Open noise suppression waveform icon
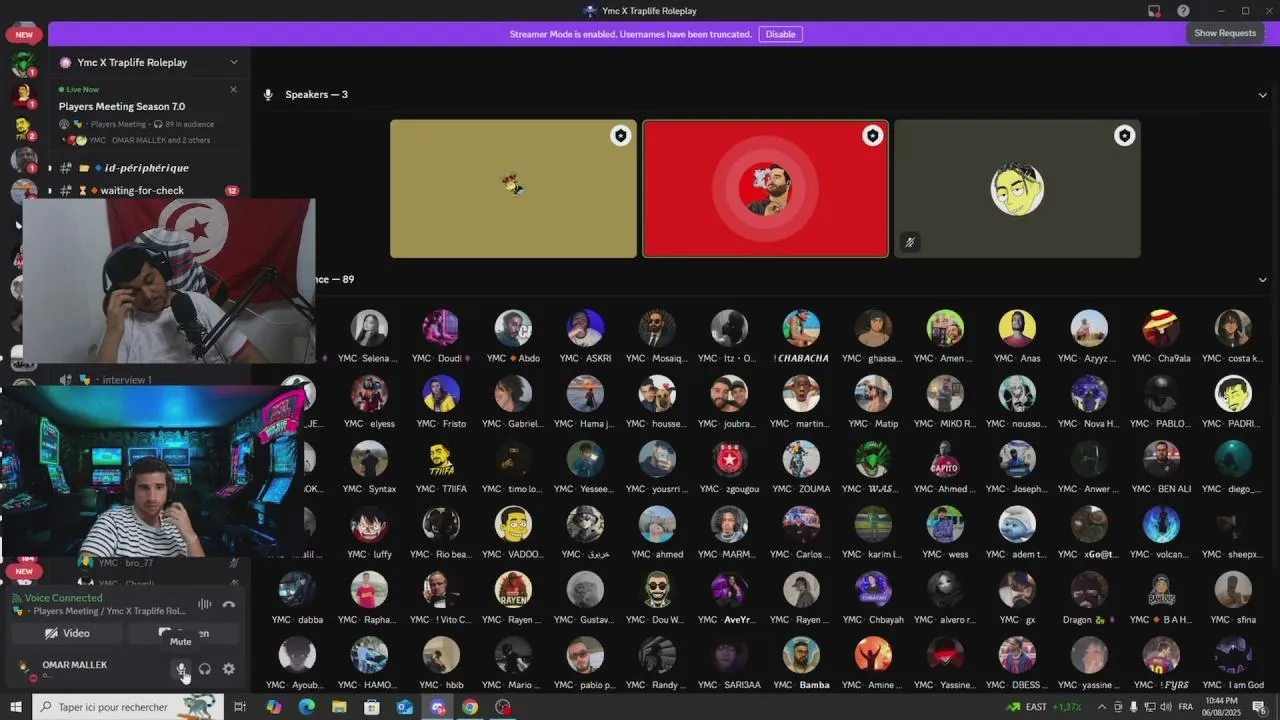This screenshot has width=1280, height=720. click(x=205, y=604)
